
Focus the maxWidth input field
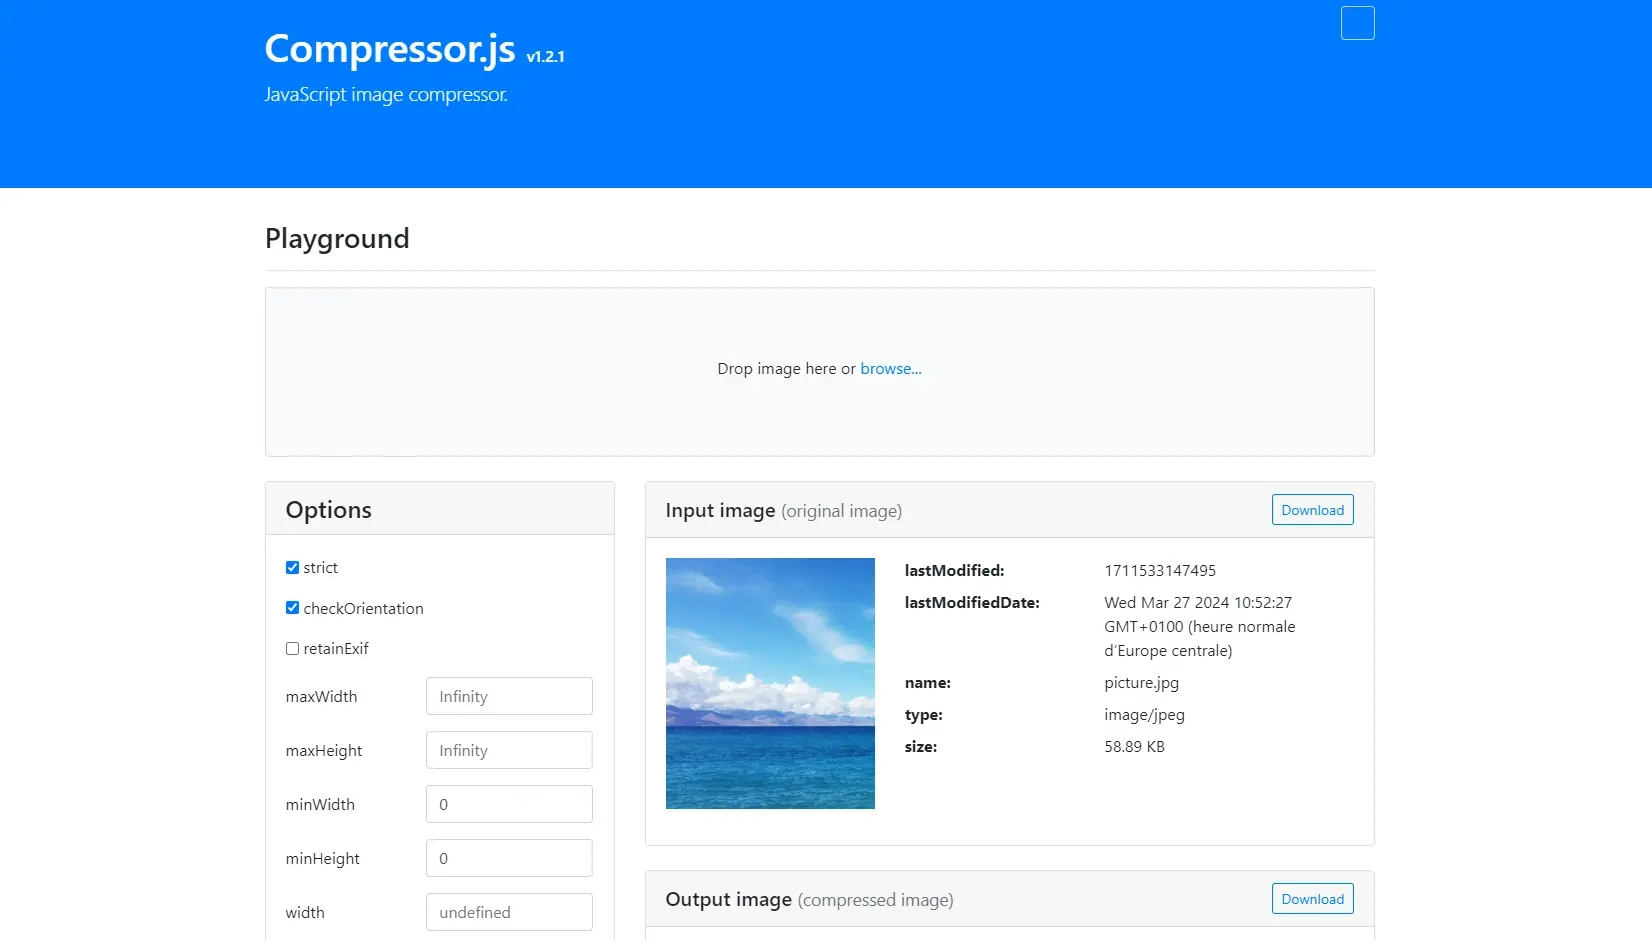pyautogui.click(x=509, y=696)
